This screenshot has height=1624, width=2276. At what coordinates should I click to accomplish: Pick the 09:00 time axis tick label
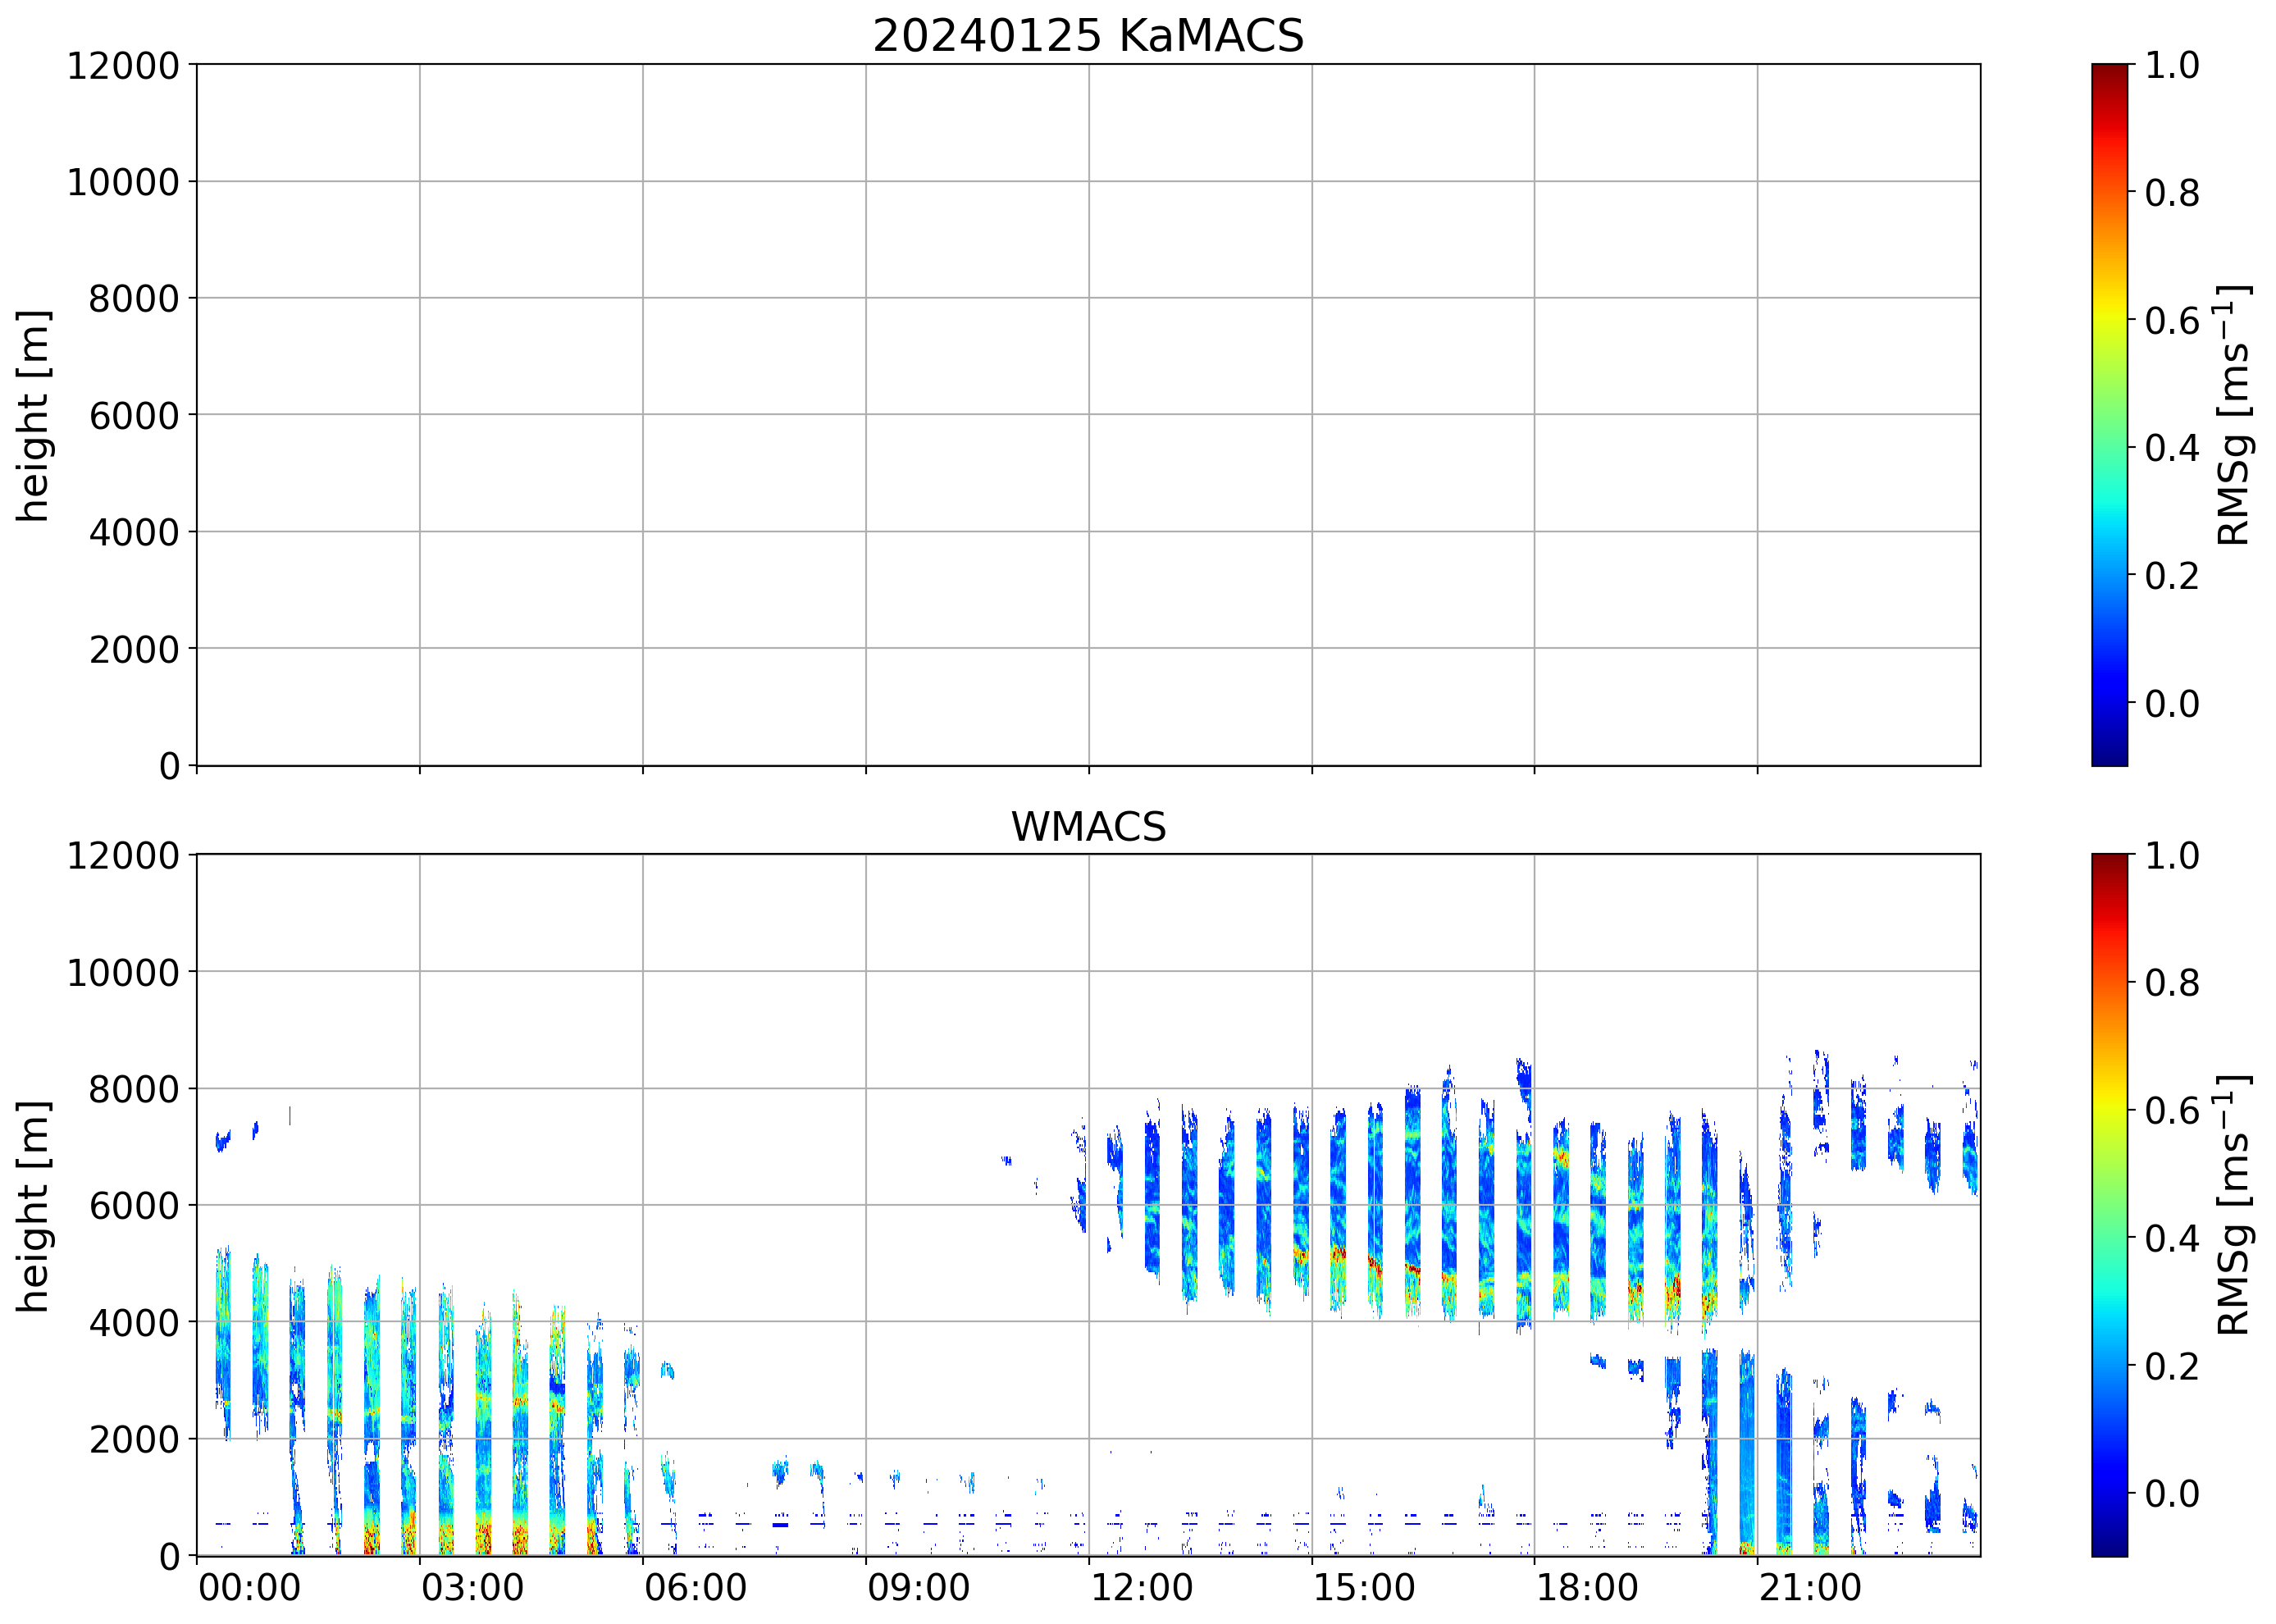click(918, 1588)
